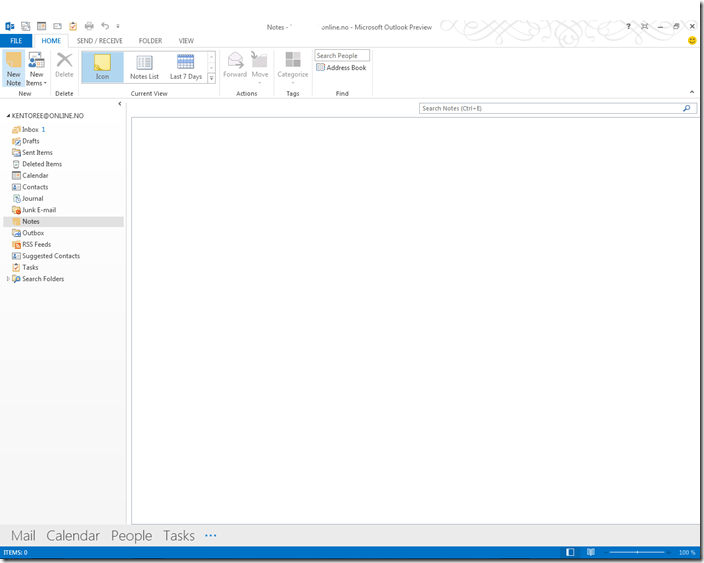This screenshot has width=704, height=563.
Task: Click the Help question mark icon
Action: (629, 26)
